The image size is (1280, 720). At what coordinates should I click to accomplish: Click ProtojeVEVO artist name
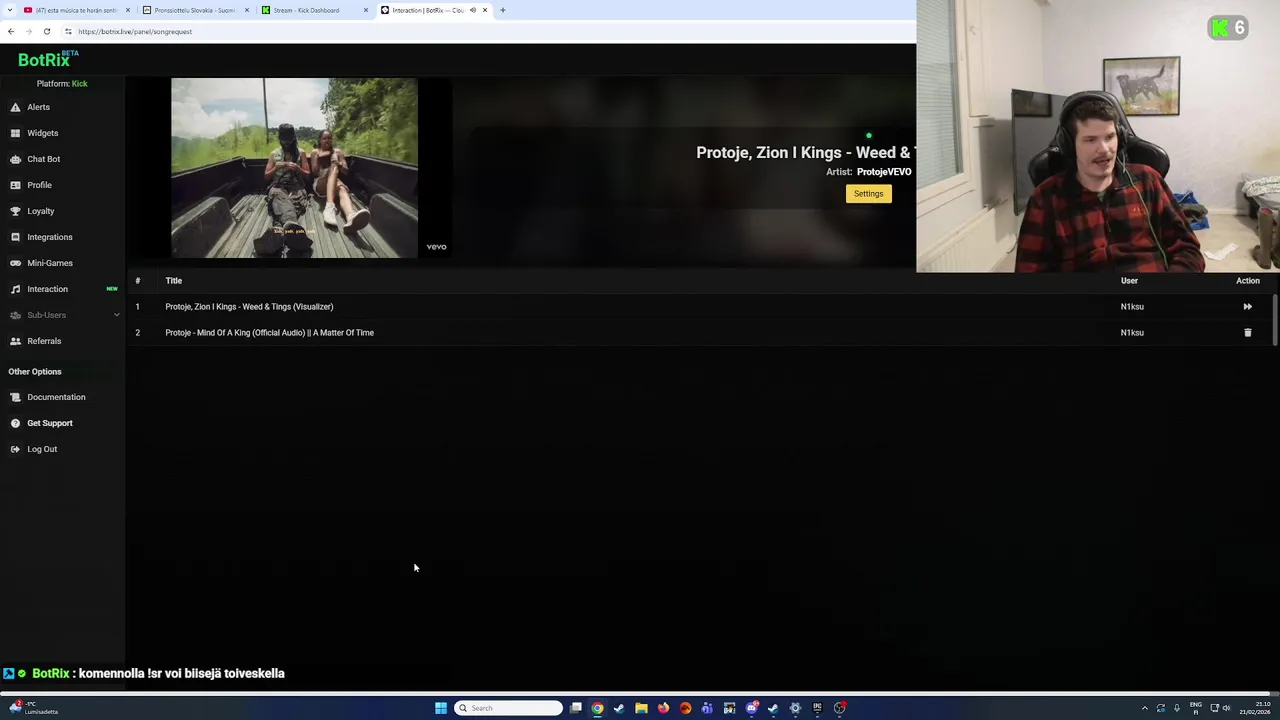tap(884, 172)
